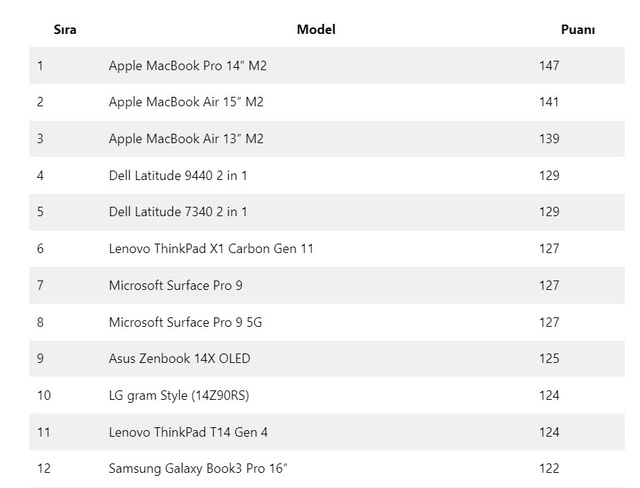
Task: Click Apple MacBook Air 13" M2 text
Action: click(186, 139)
